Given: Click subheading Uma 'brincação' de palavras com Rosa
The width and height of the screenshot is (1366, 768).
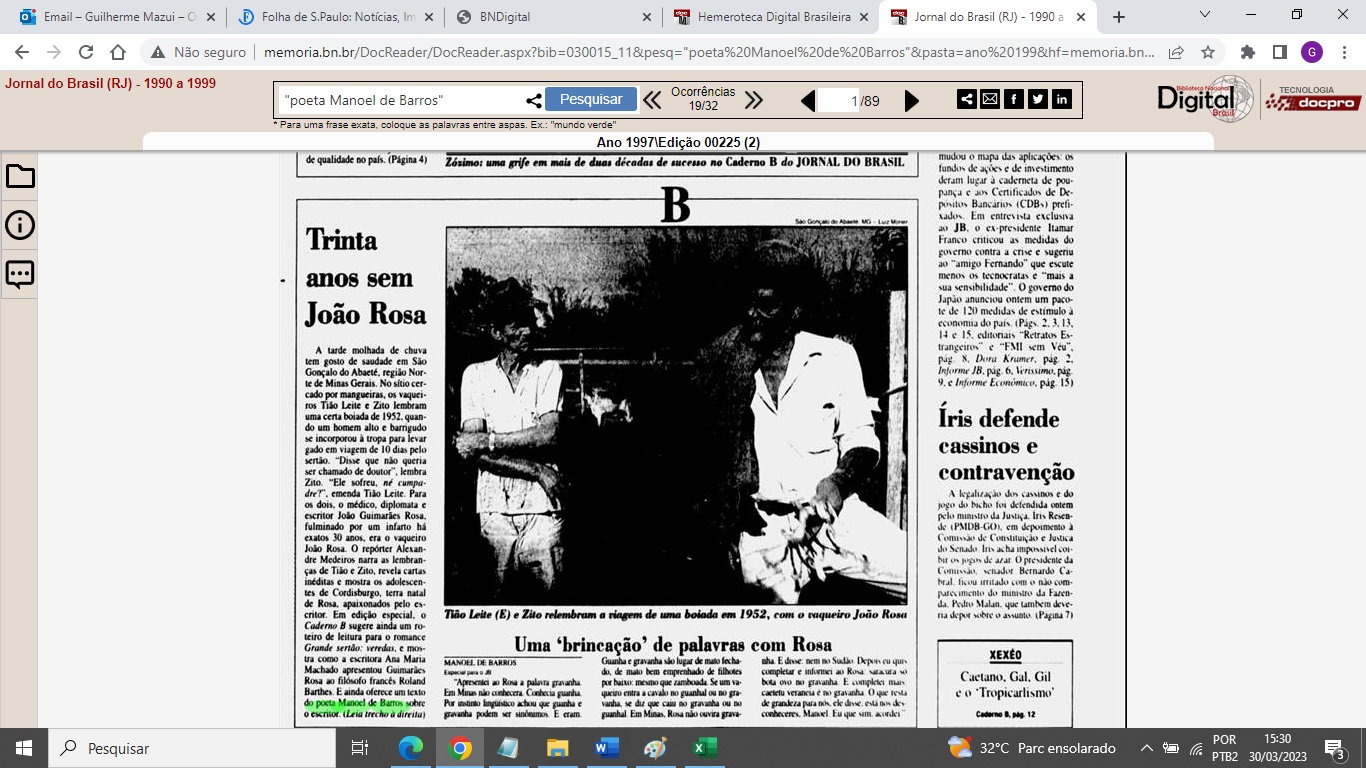Looking at the screenshot, I should [x=673, y=645].
